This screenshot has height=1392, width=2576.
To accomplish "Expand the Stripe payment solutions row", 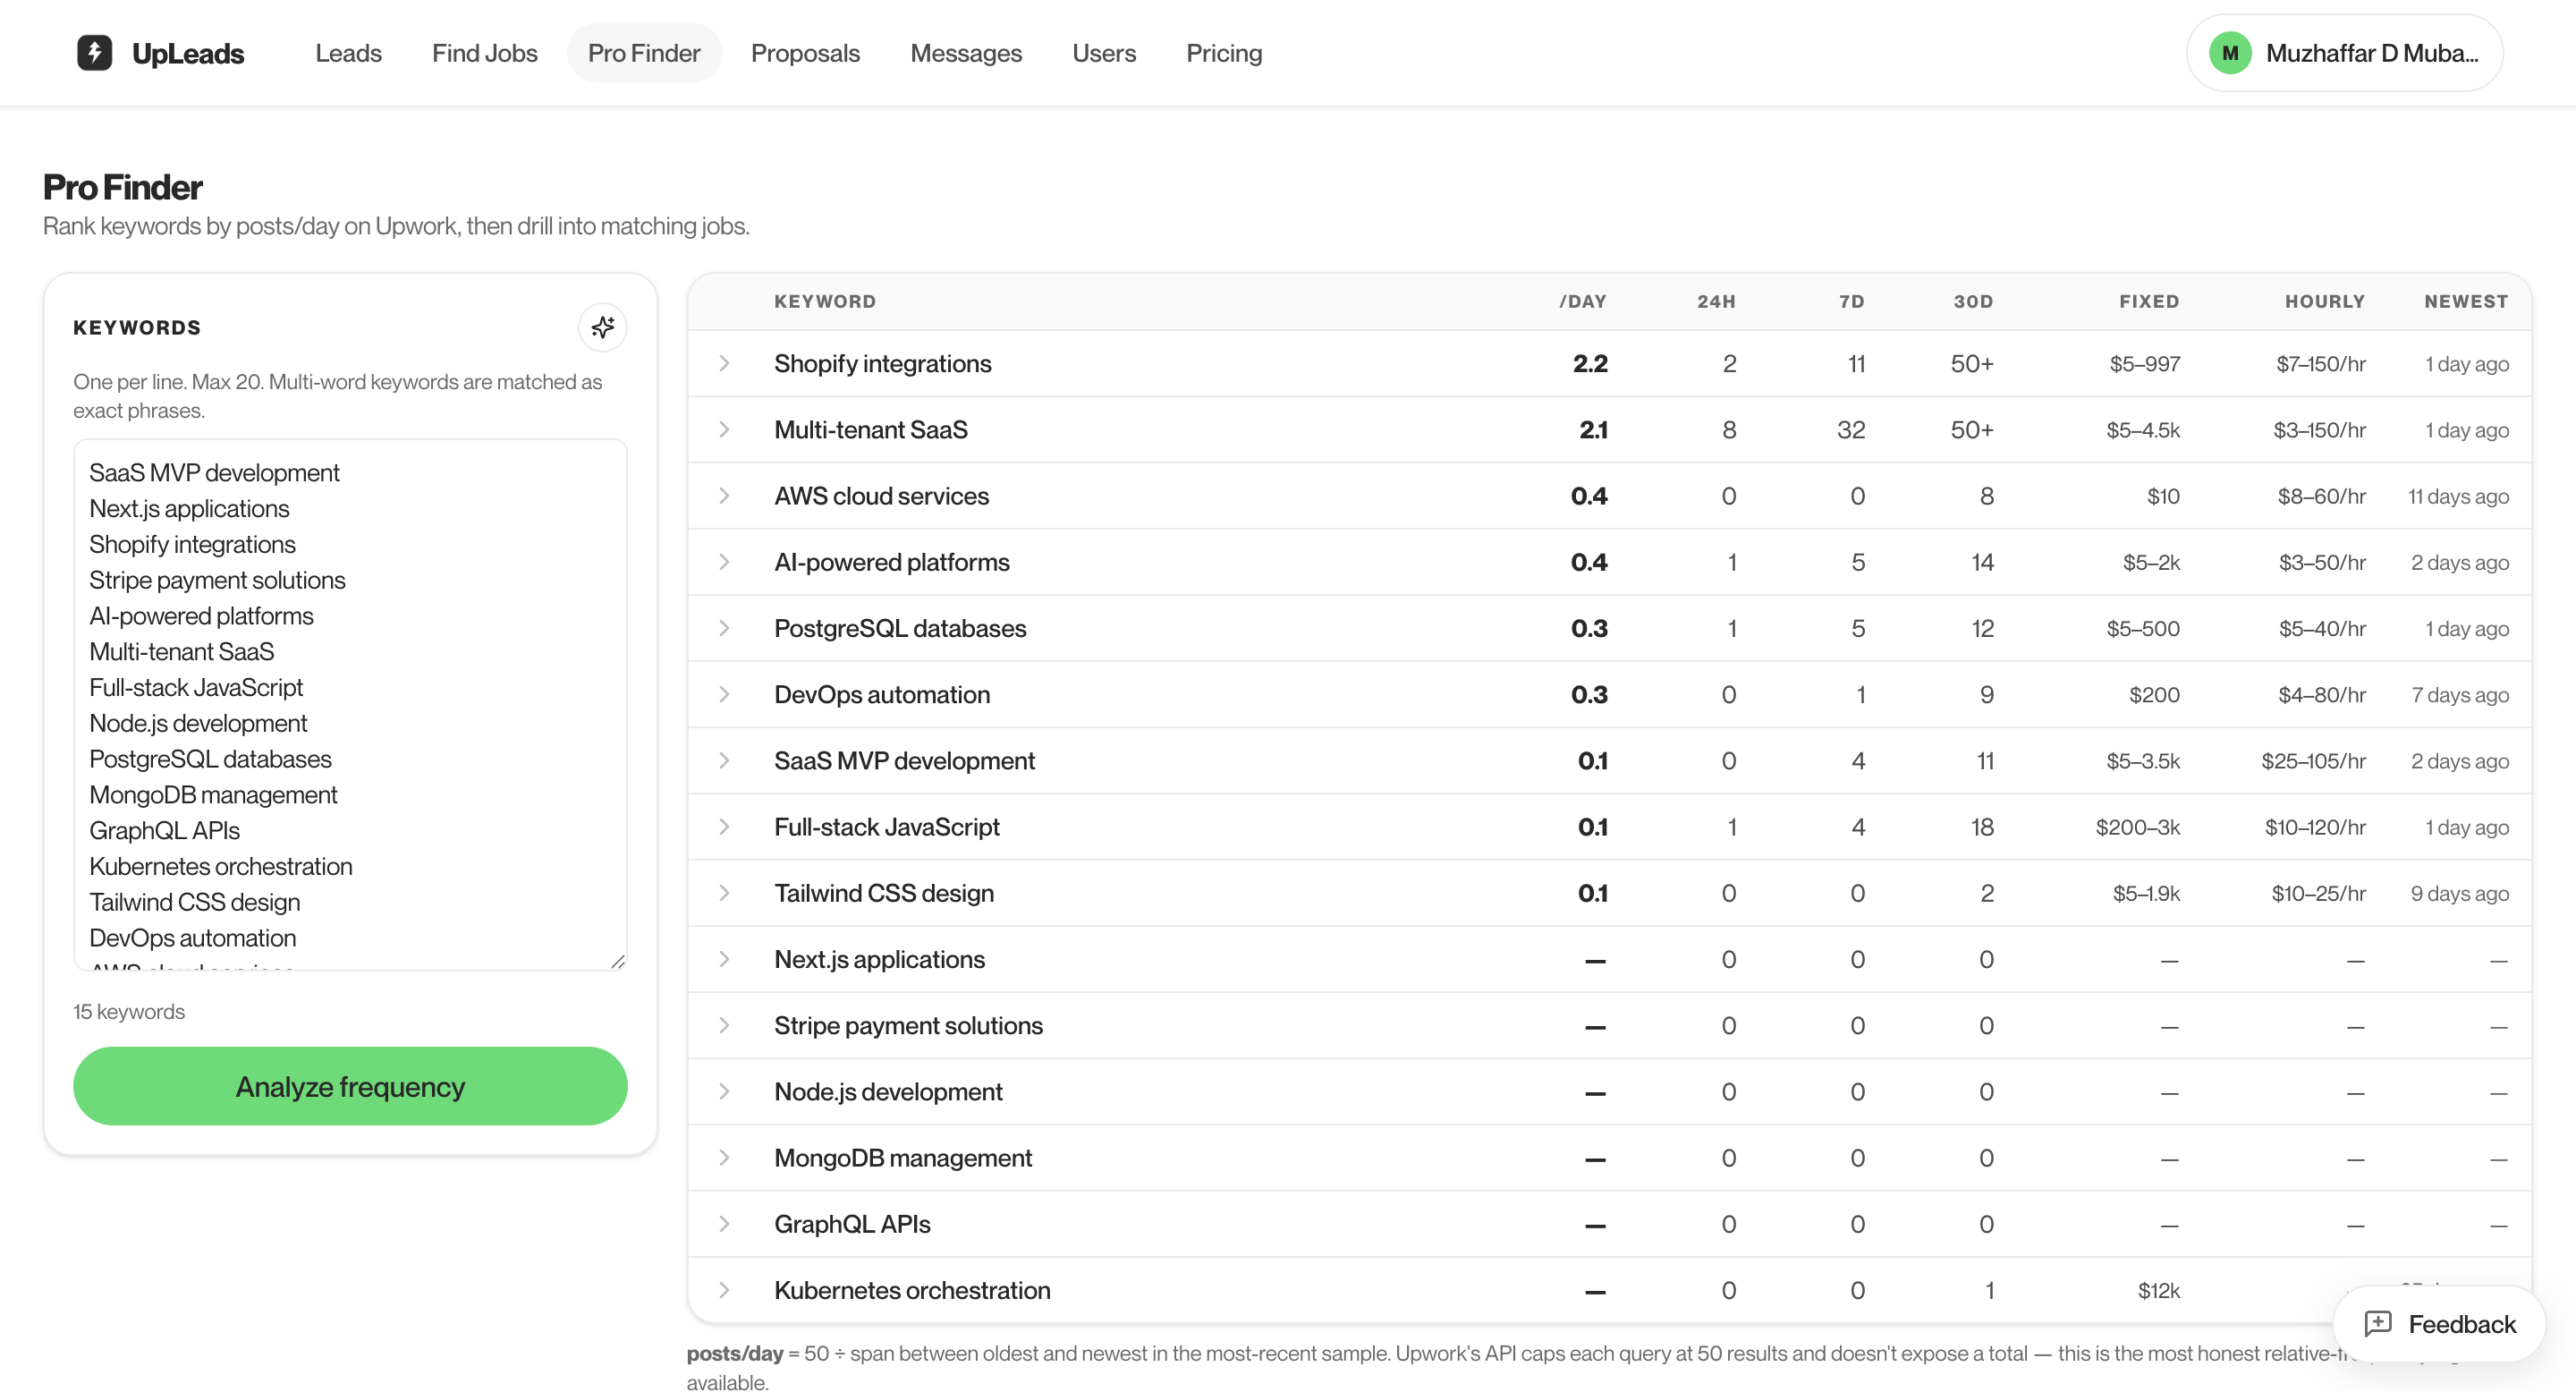I will click(724, 1025).
